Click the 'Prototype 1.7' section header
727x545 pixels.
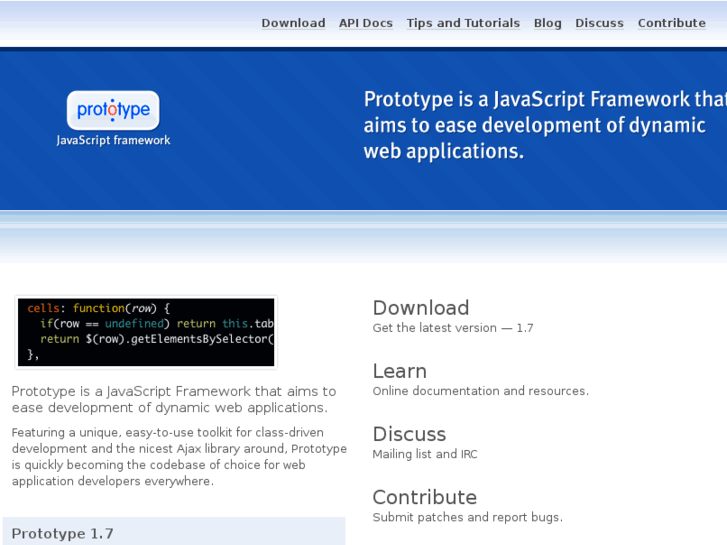(x=63, y=533)
